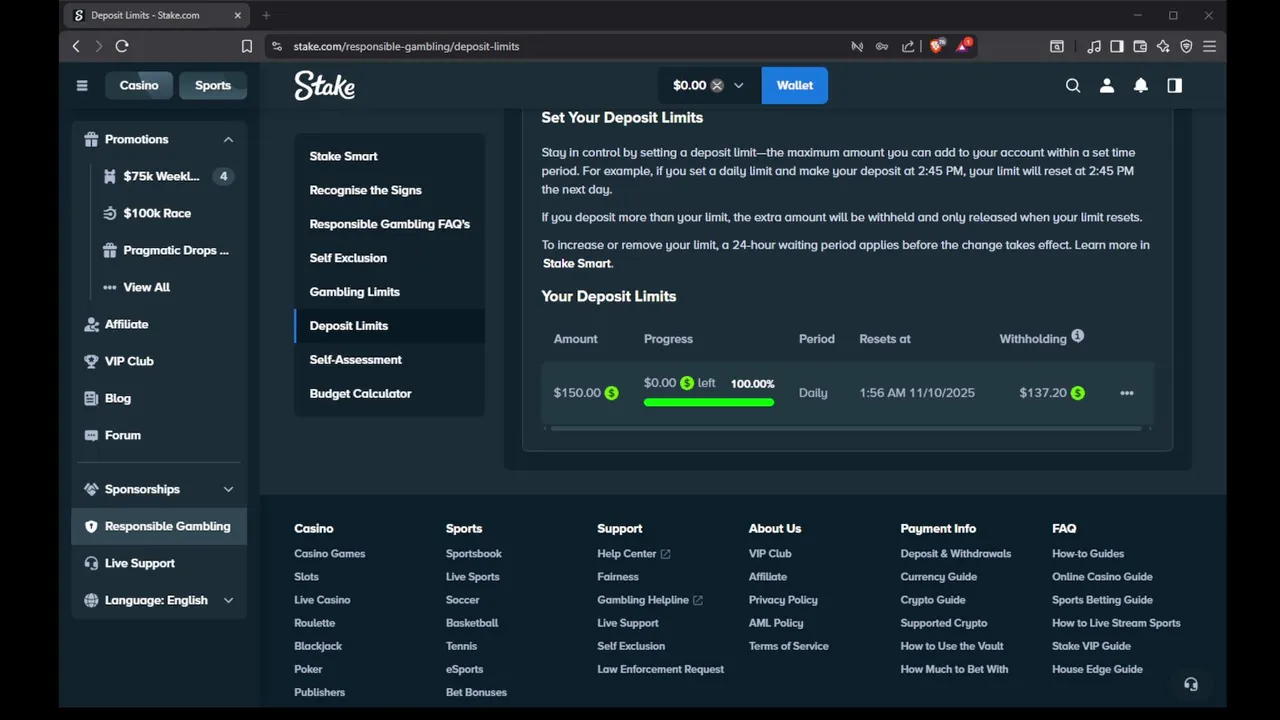Open the Brave Rewards triangle icon
This screenshot has width=1280, height=720.
pyautogui.click(x=964, y=46)
